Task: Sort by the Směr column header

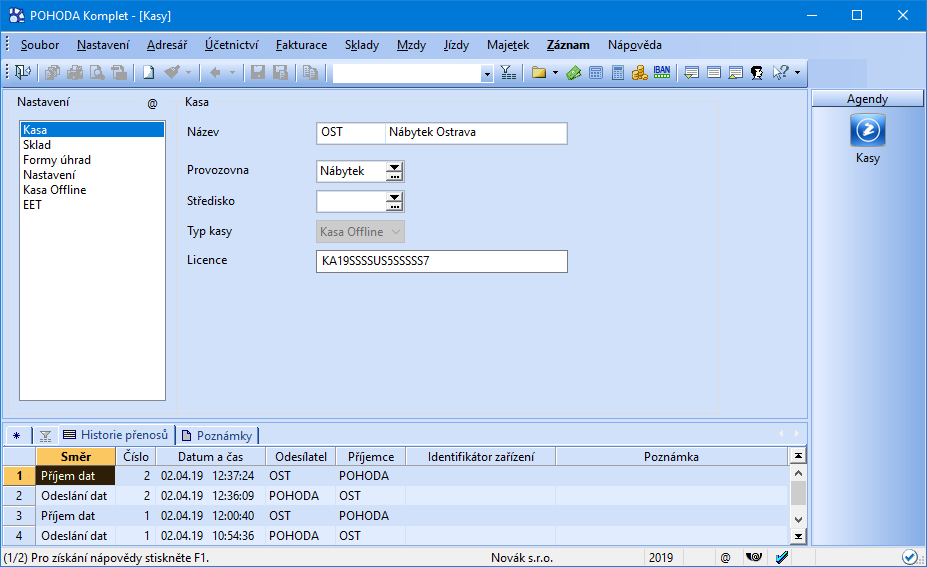Action: point(76,456)
